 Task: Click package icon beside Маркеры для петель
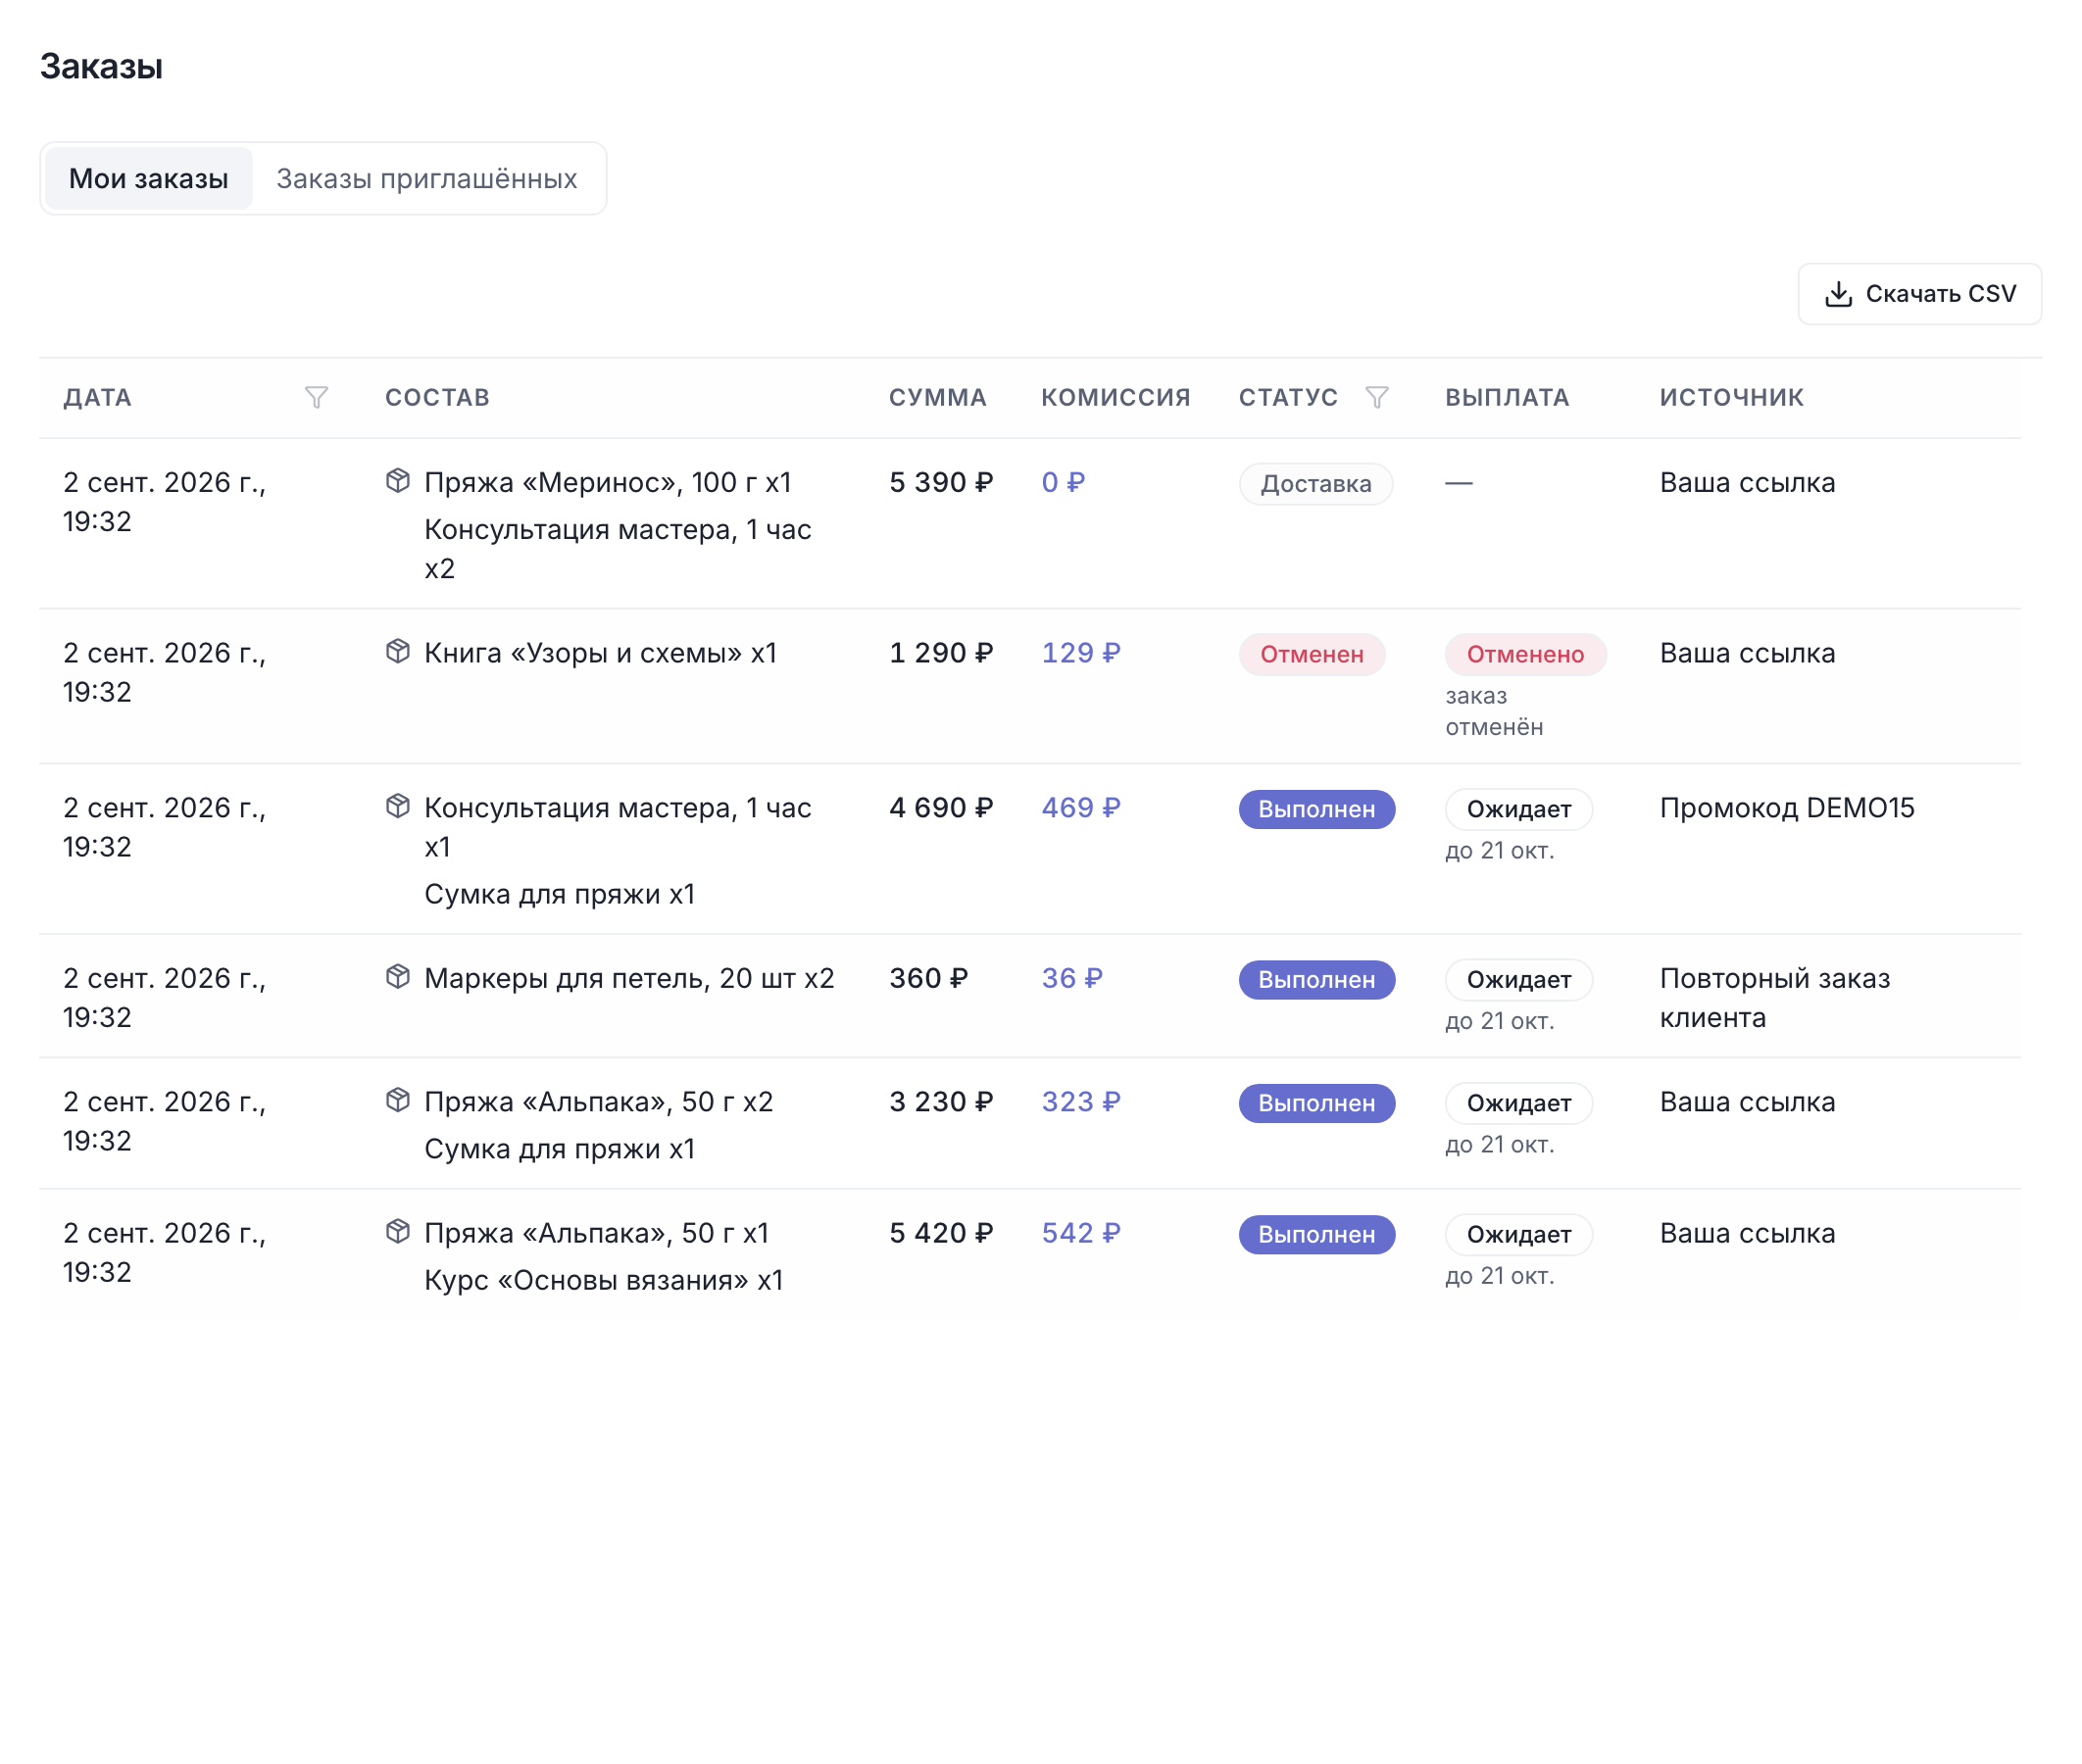[x=398, y=977]
